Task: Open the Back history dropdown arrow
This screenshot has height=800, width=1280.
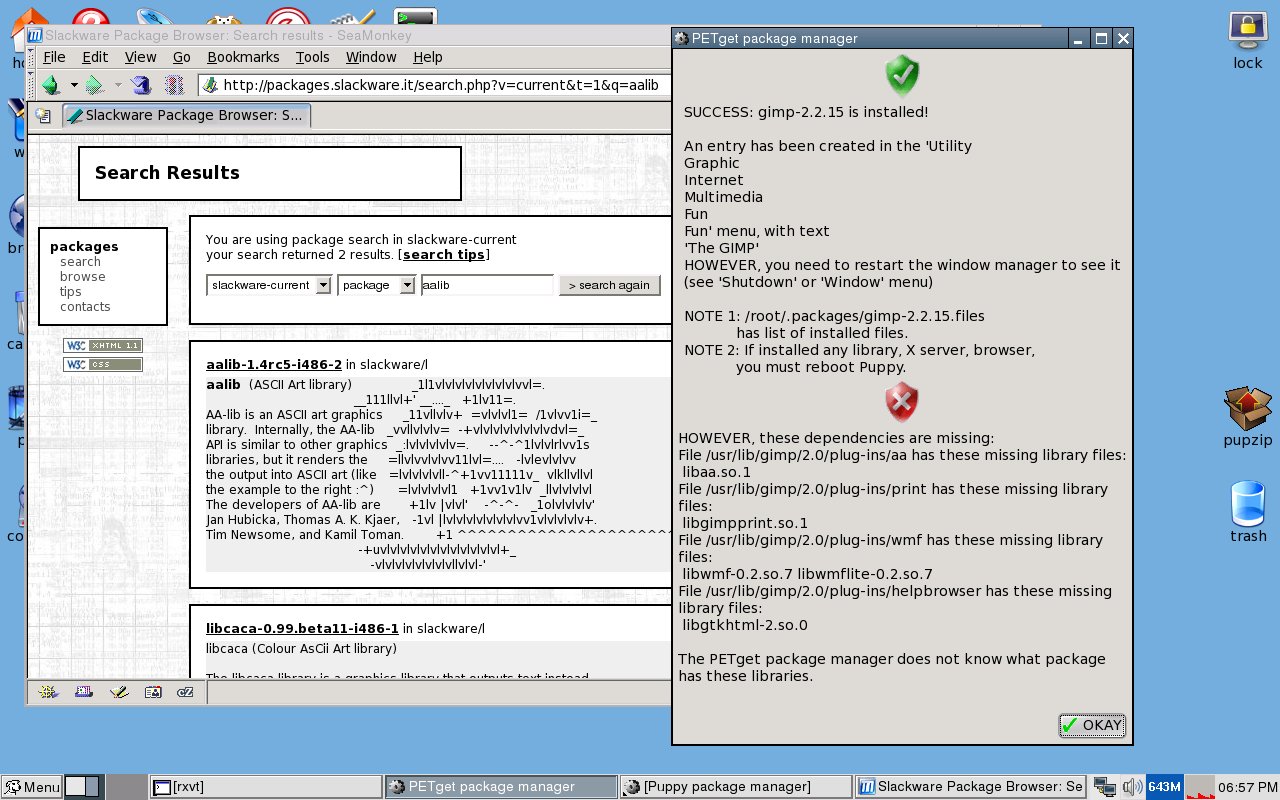Action: click(73, 85)
